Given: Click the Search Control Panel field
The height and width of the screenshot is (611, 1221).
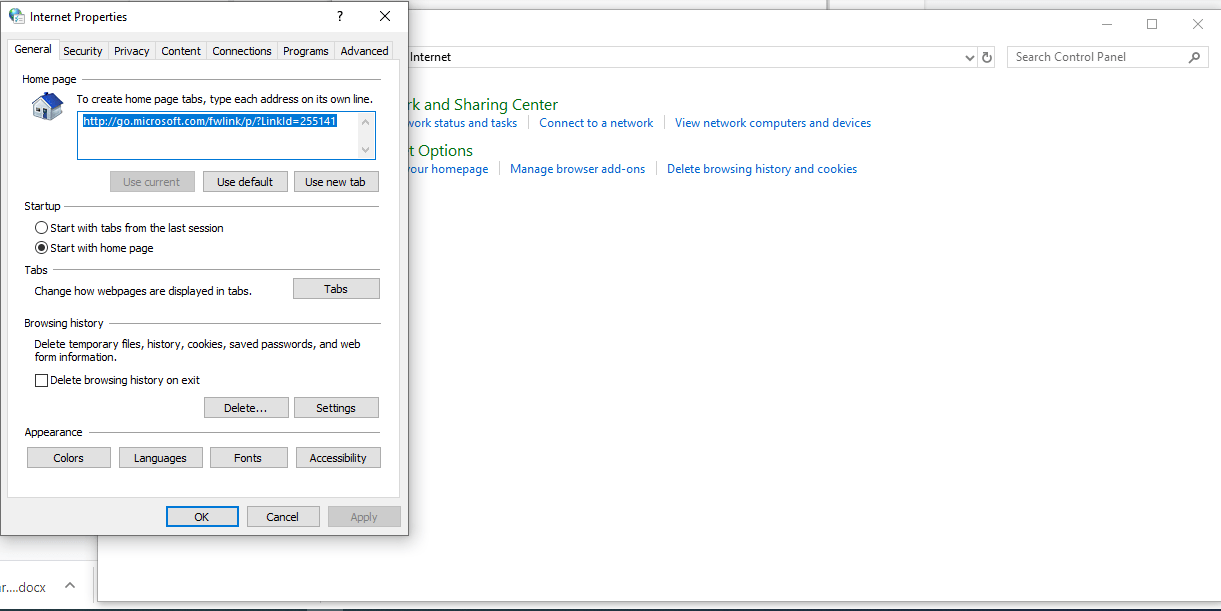Looking at the screenshot, I should [x=1098, y=58].
